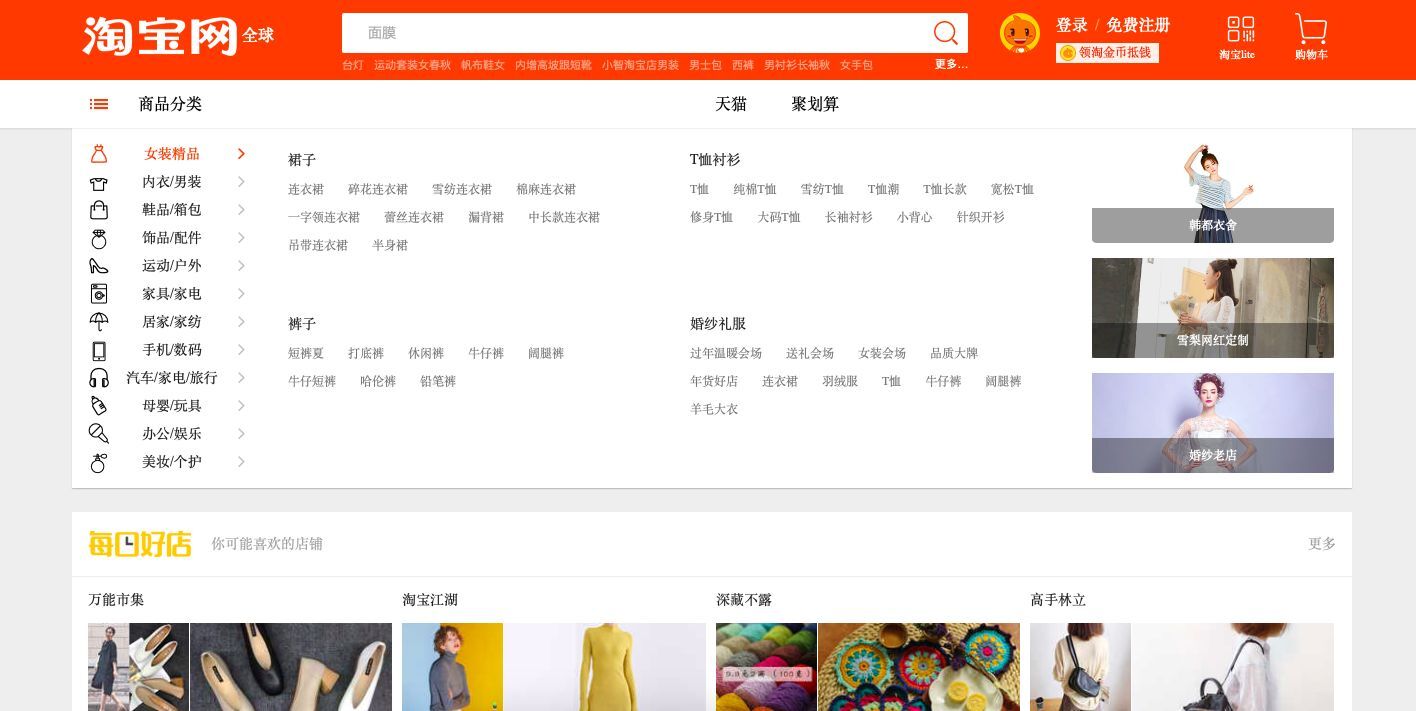Open the 淘宝lite QR code icon
This screenshot has width=1416, height=711.
(x=1240, y=28)
